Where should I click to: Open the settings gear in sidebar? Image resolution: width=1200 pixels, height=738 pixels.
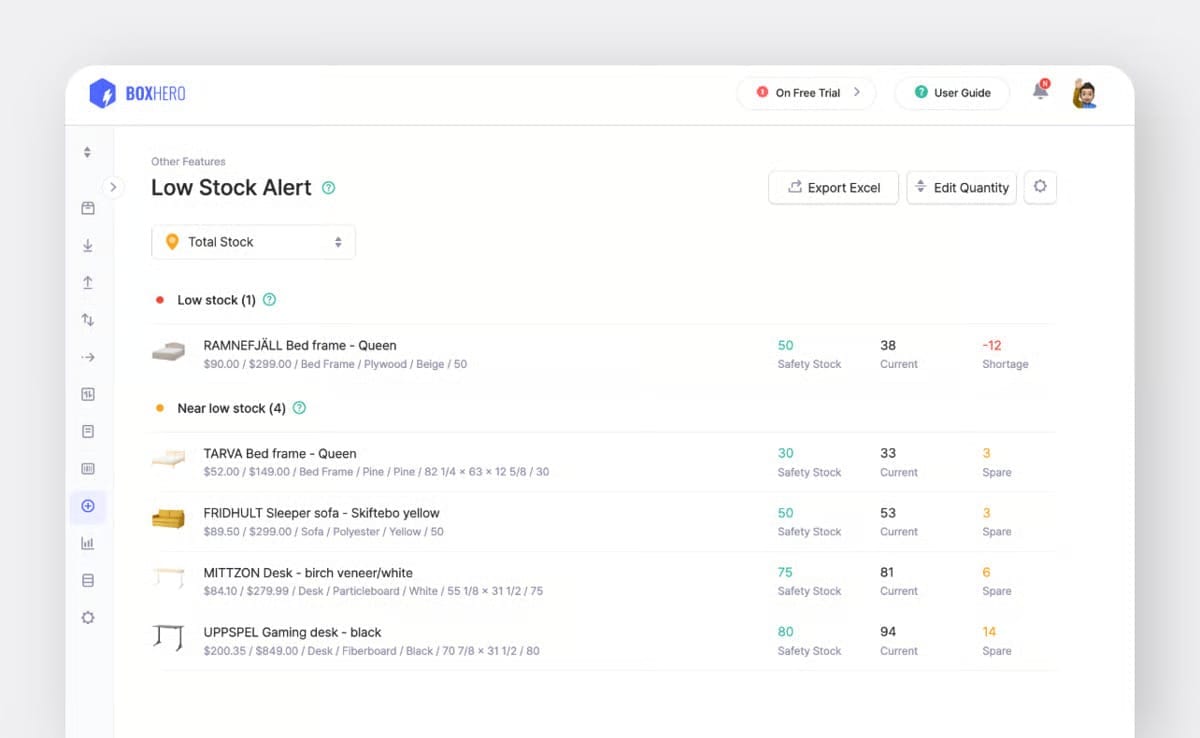pos(88,618)
